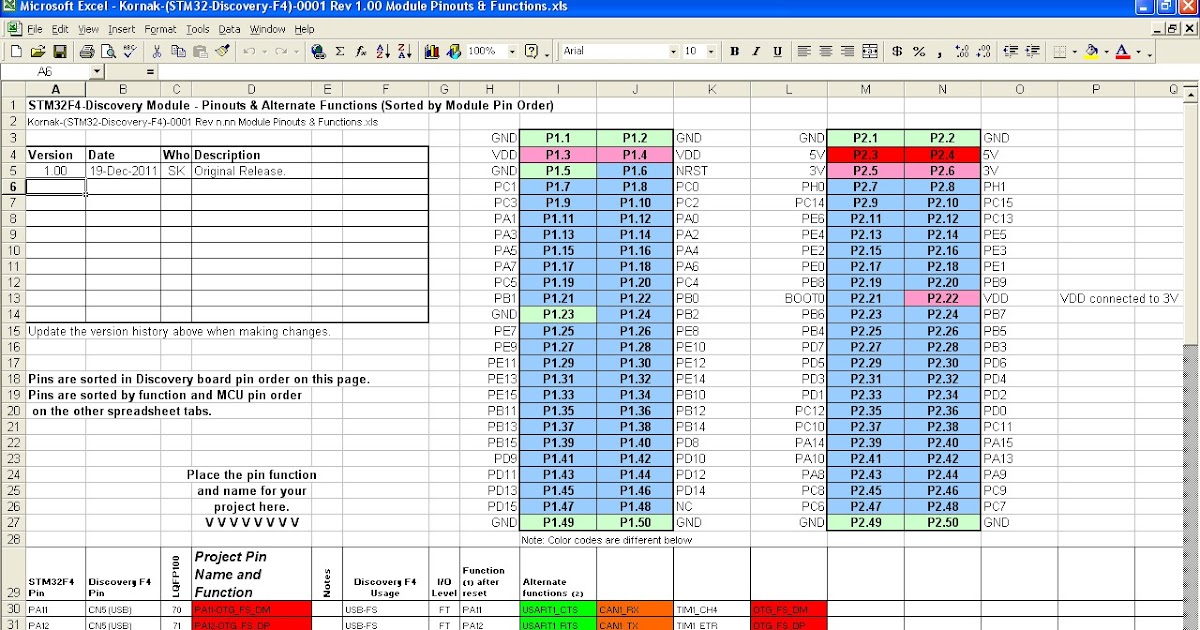Select row 13 header
The image size is (1200, 630).
click(14, 298)
